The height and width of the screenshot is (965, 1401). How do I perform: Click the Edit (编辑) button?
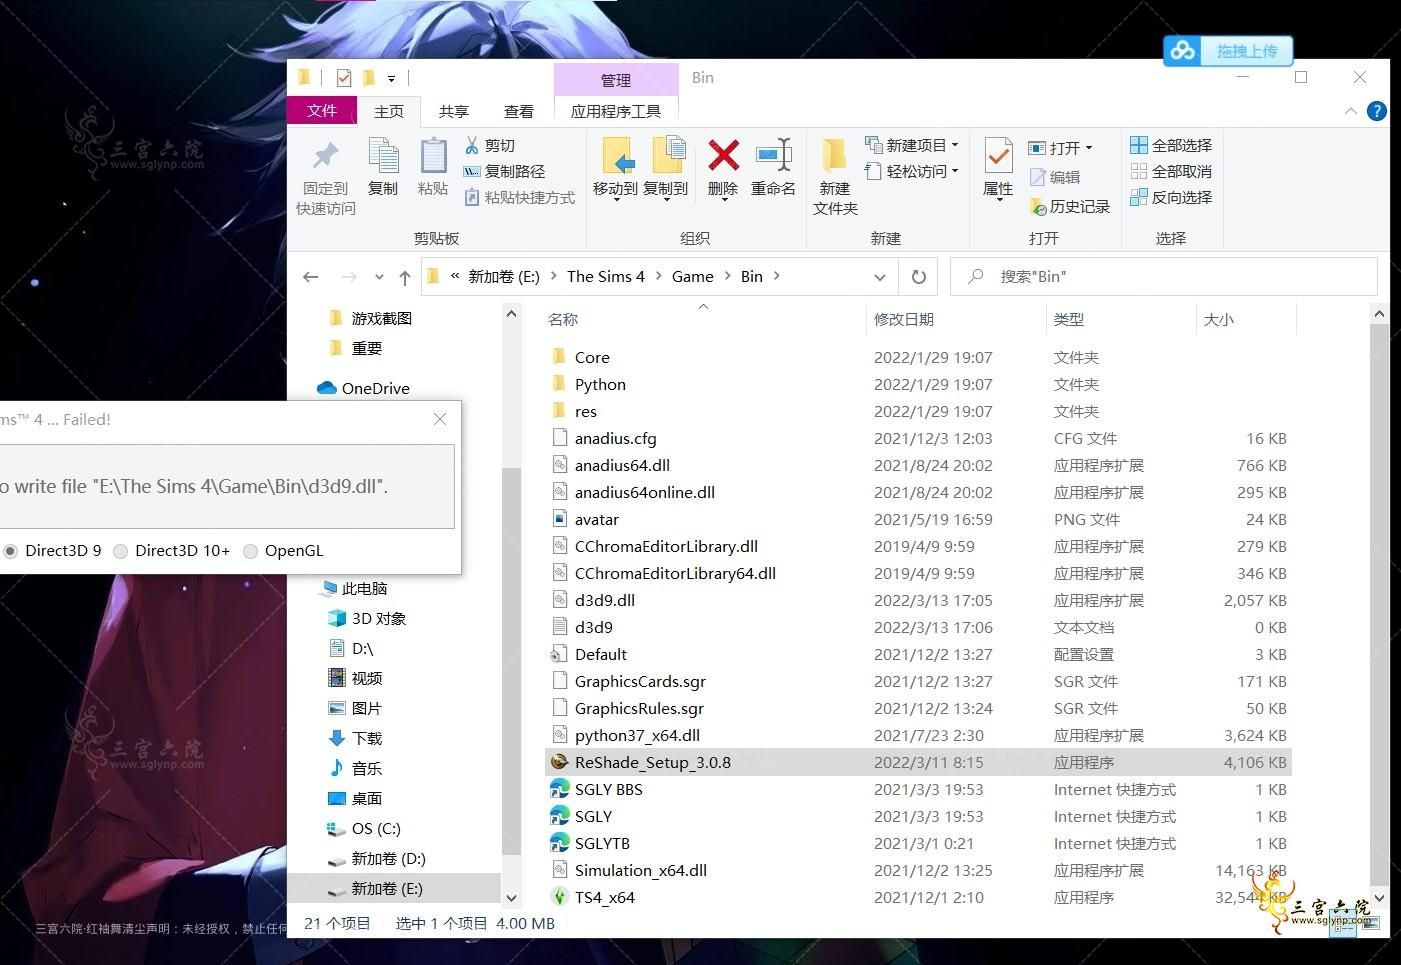coord(1055,177)
